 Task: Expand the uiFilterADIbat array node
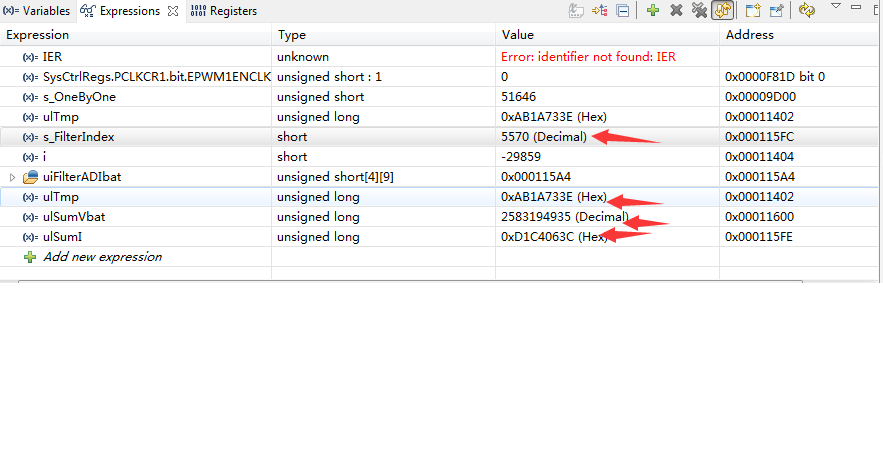(12, 177)
